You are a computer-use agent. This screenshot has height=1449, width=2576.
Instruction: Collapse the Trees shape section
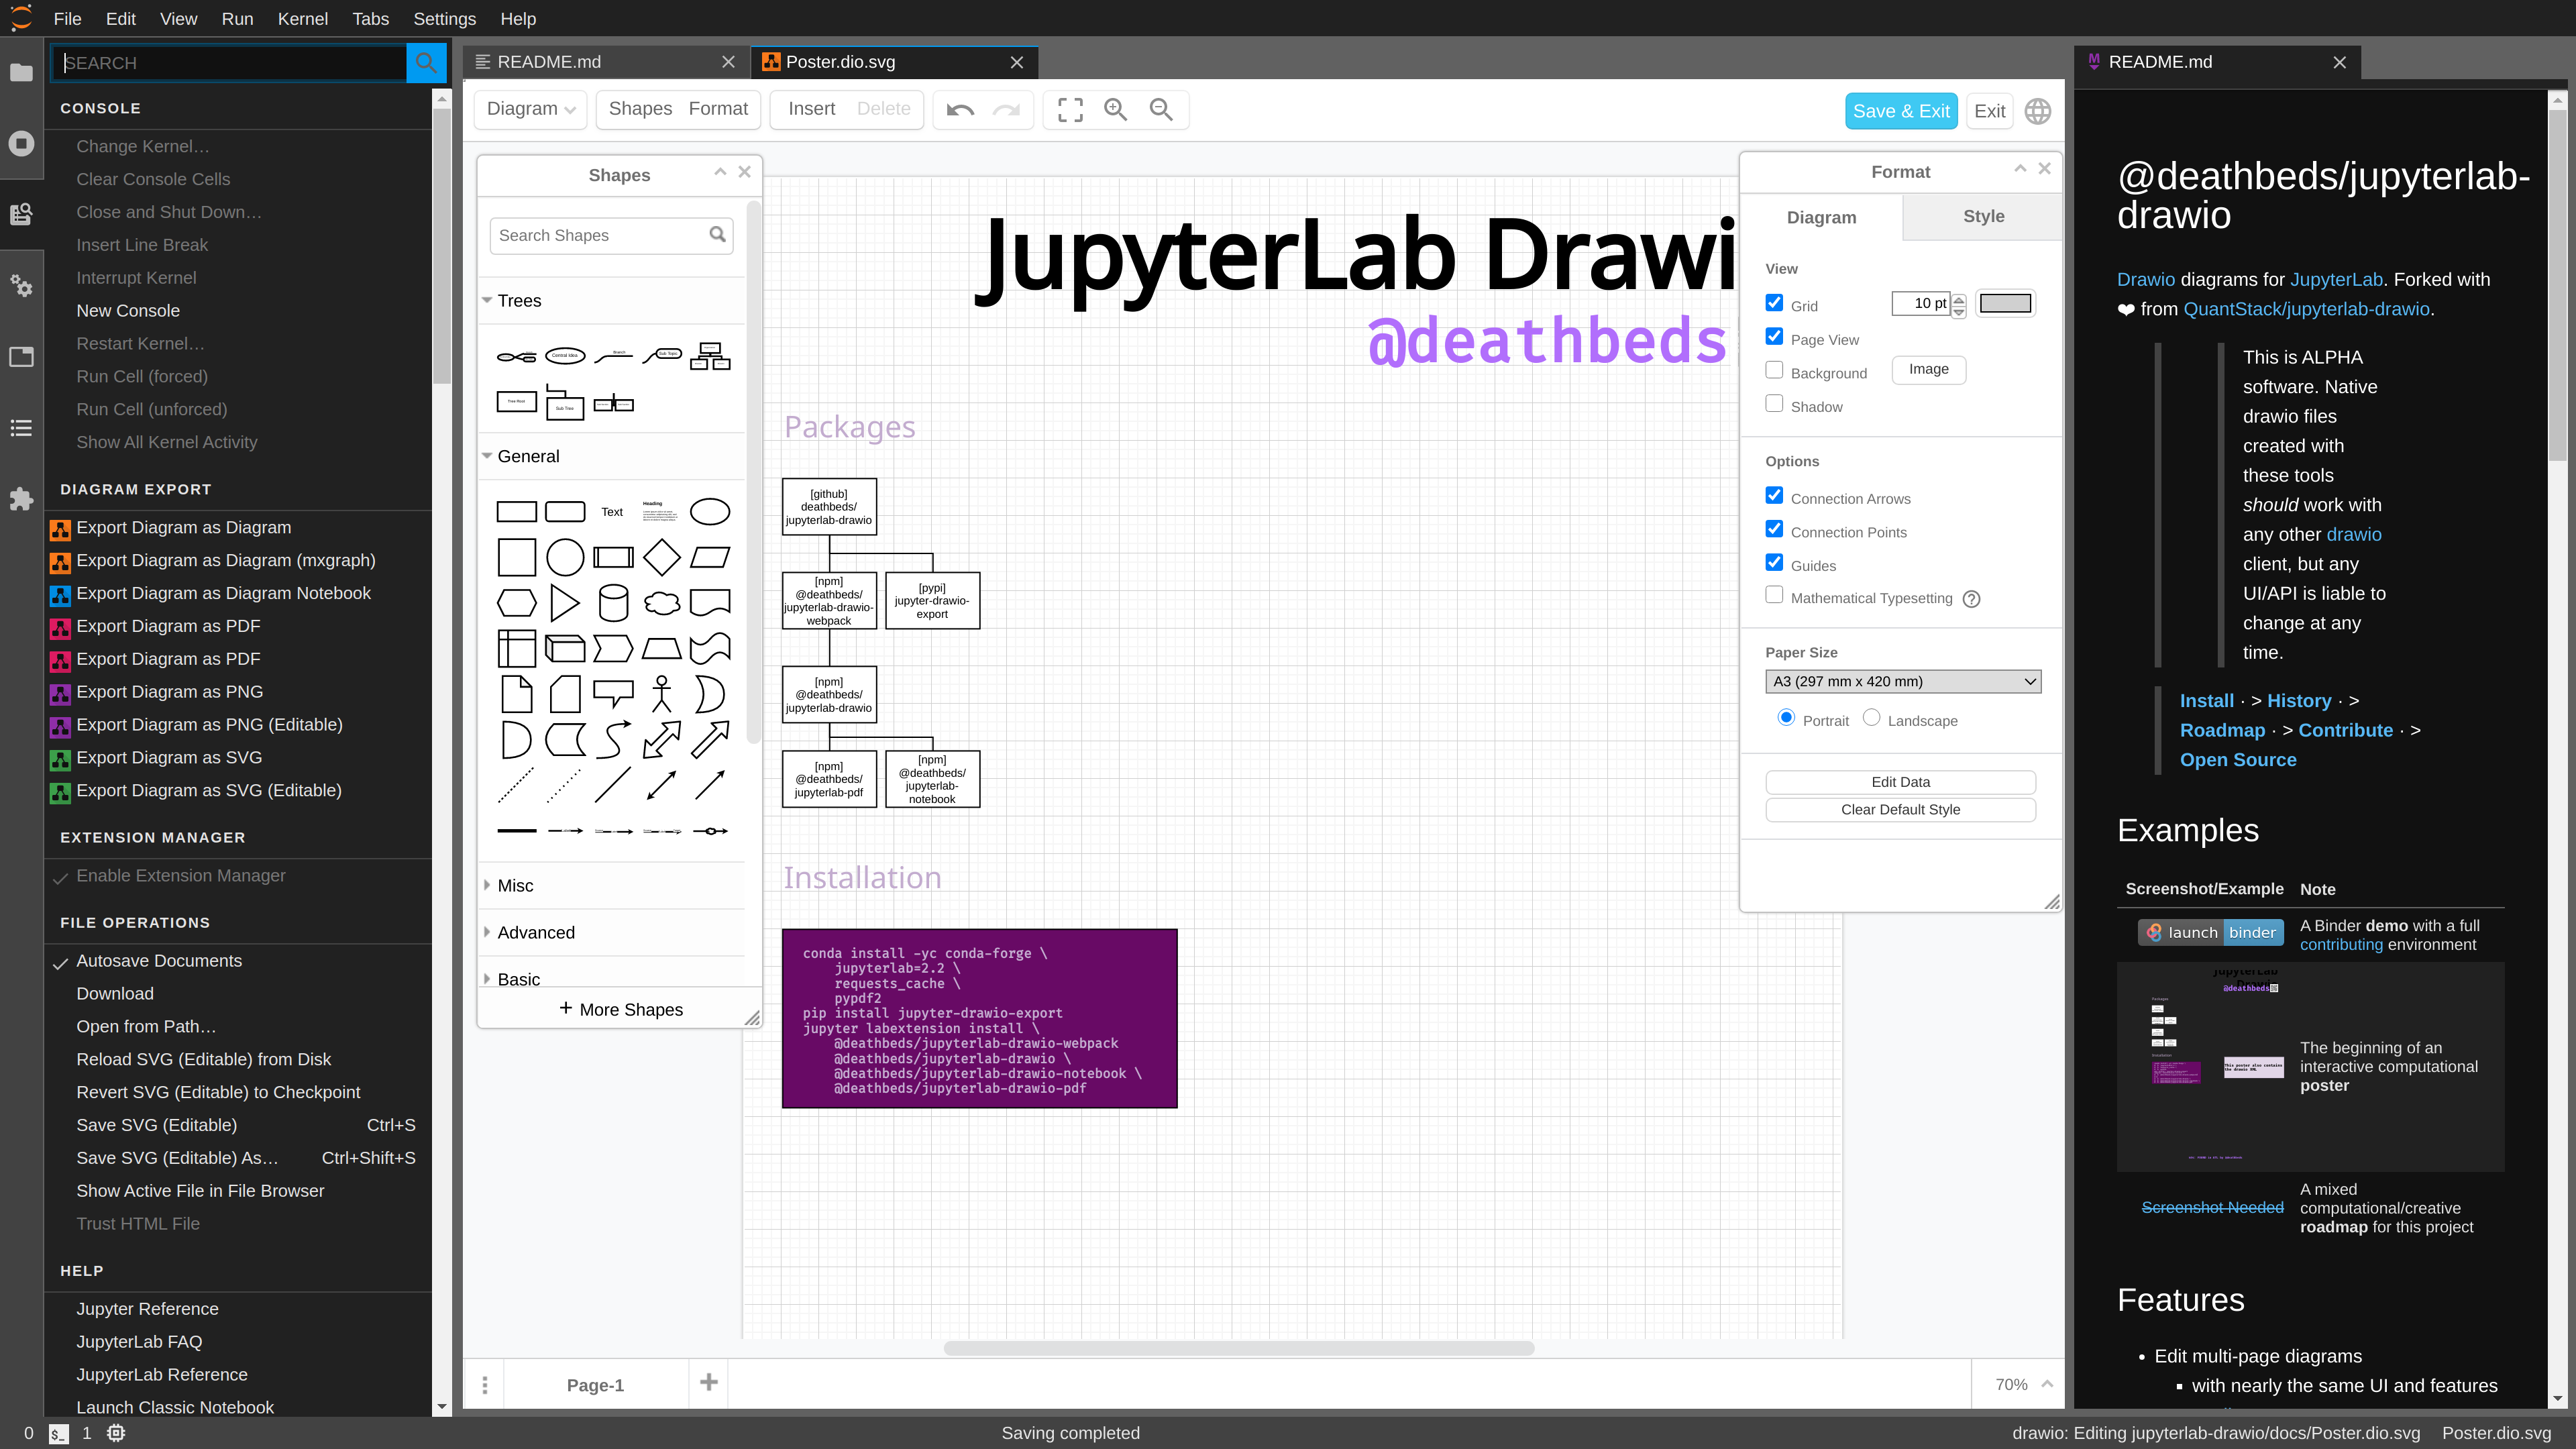[x=487, y=300]
